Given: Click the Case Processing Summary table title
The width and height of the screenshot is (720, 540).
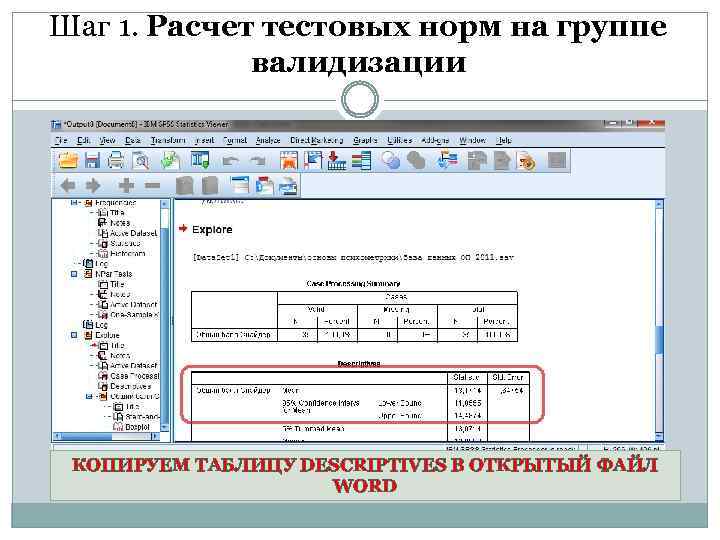Looking at the screenshot, I should (x=353, y=284).
